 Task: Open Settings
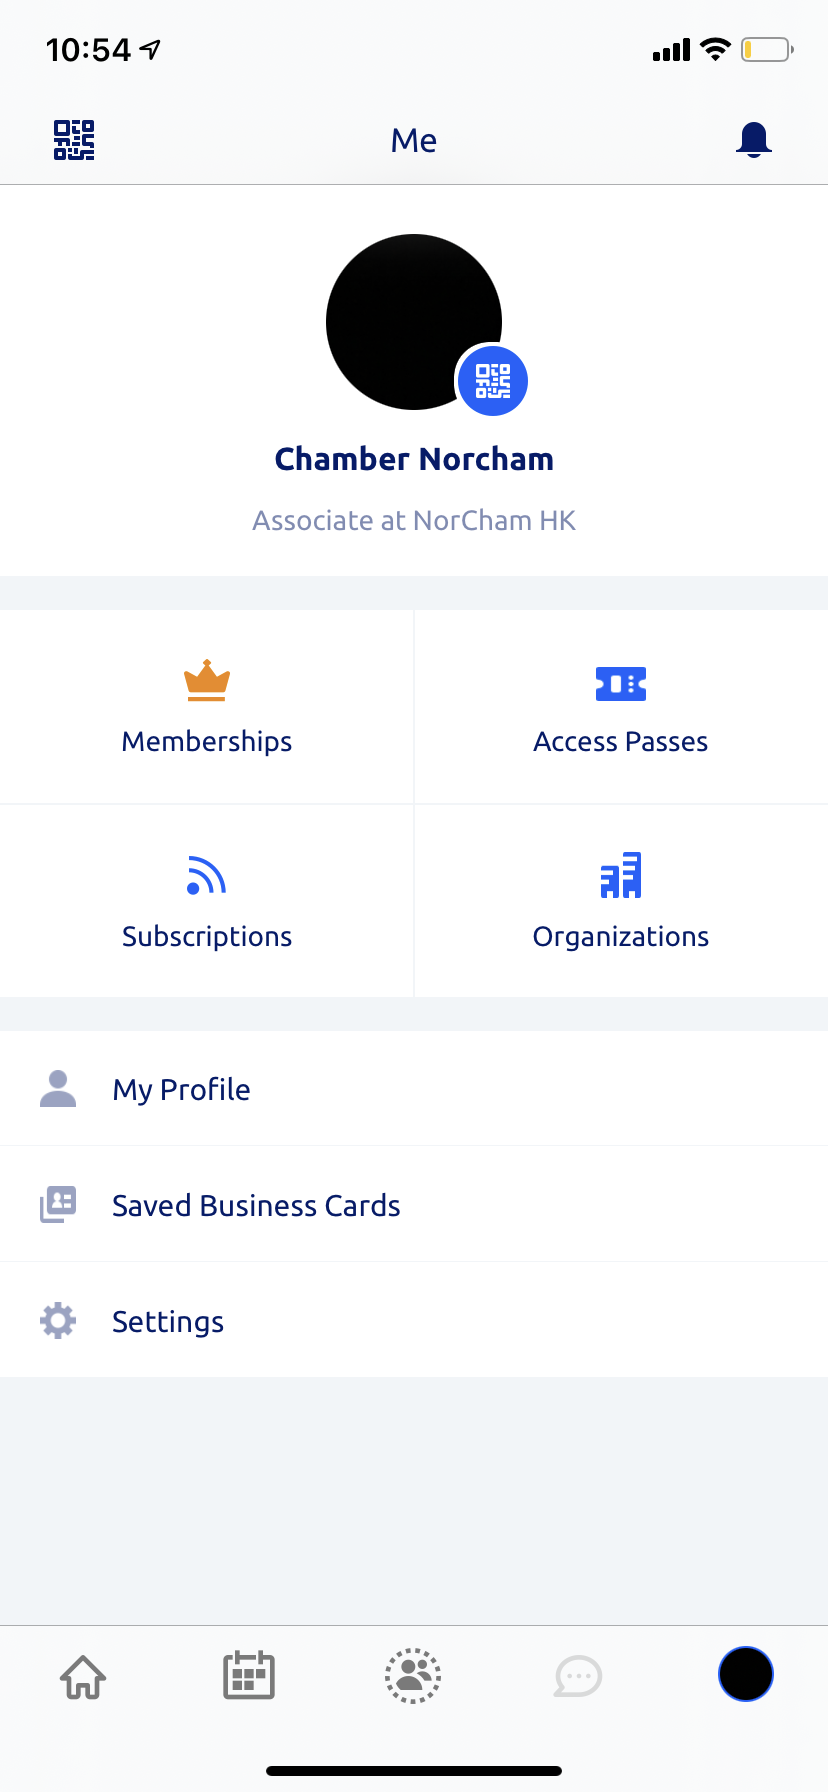tap(414, 1321)
